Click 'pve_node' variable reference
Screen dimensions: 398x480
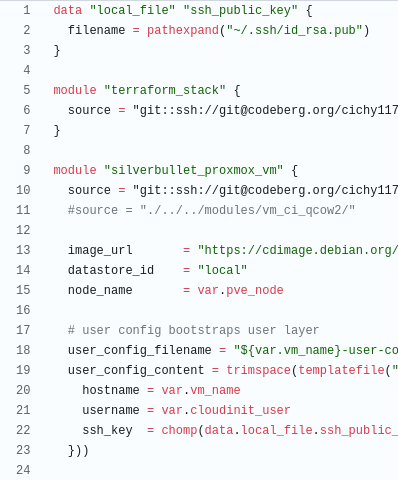tap(255, 290)
